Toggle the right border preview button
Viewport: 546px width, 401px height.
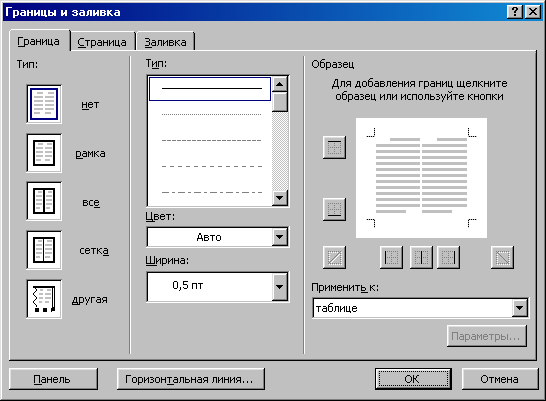(448, 258)
